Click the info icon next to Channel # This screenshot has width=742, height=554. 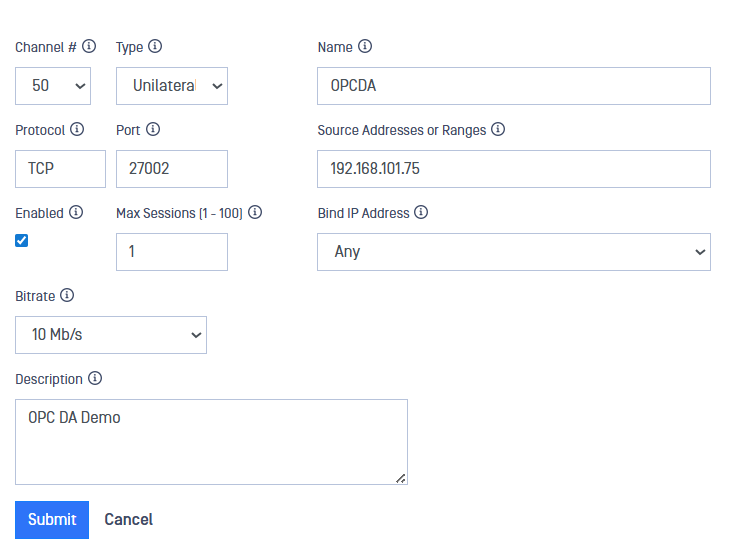89,46
